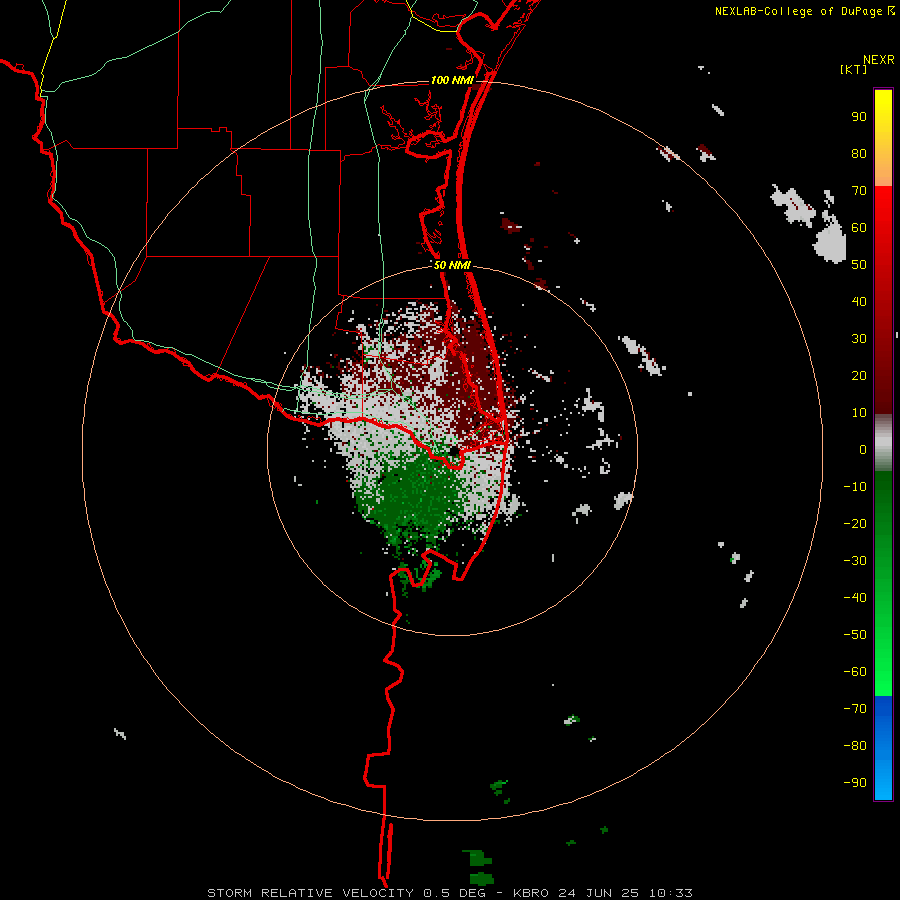Viewport: 900px width, 900px height.
Task: Click the 70 knot scale value
Action: pos(859,191)
